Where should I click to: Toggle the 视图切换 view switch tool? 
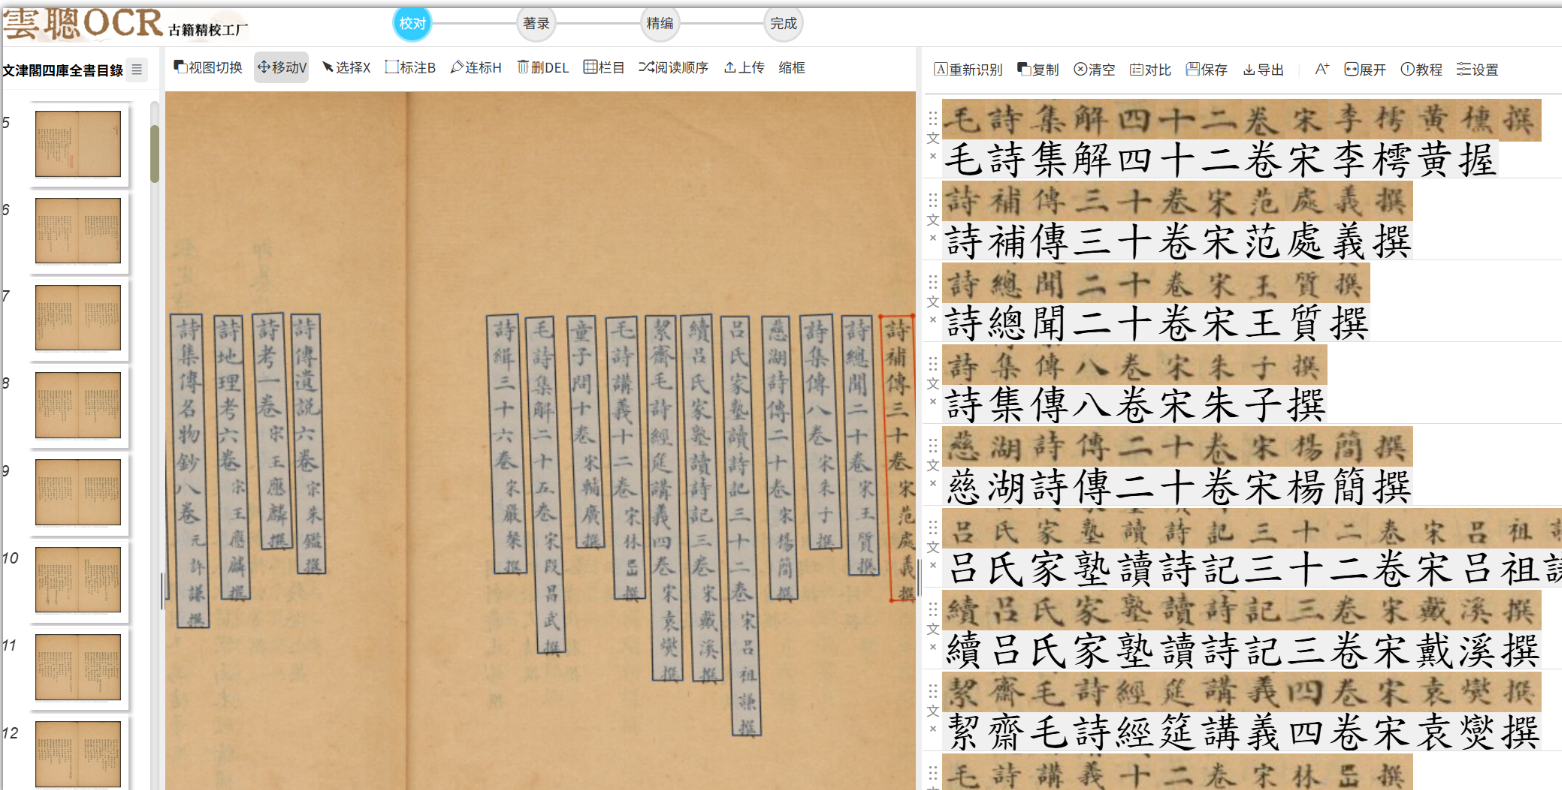click(208, 67)
